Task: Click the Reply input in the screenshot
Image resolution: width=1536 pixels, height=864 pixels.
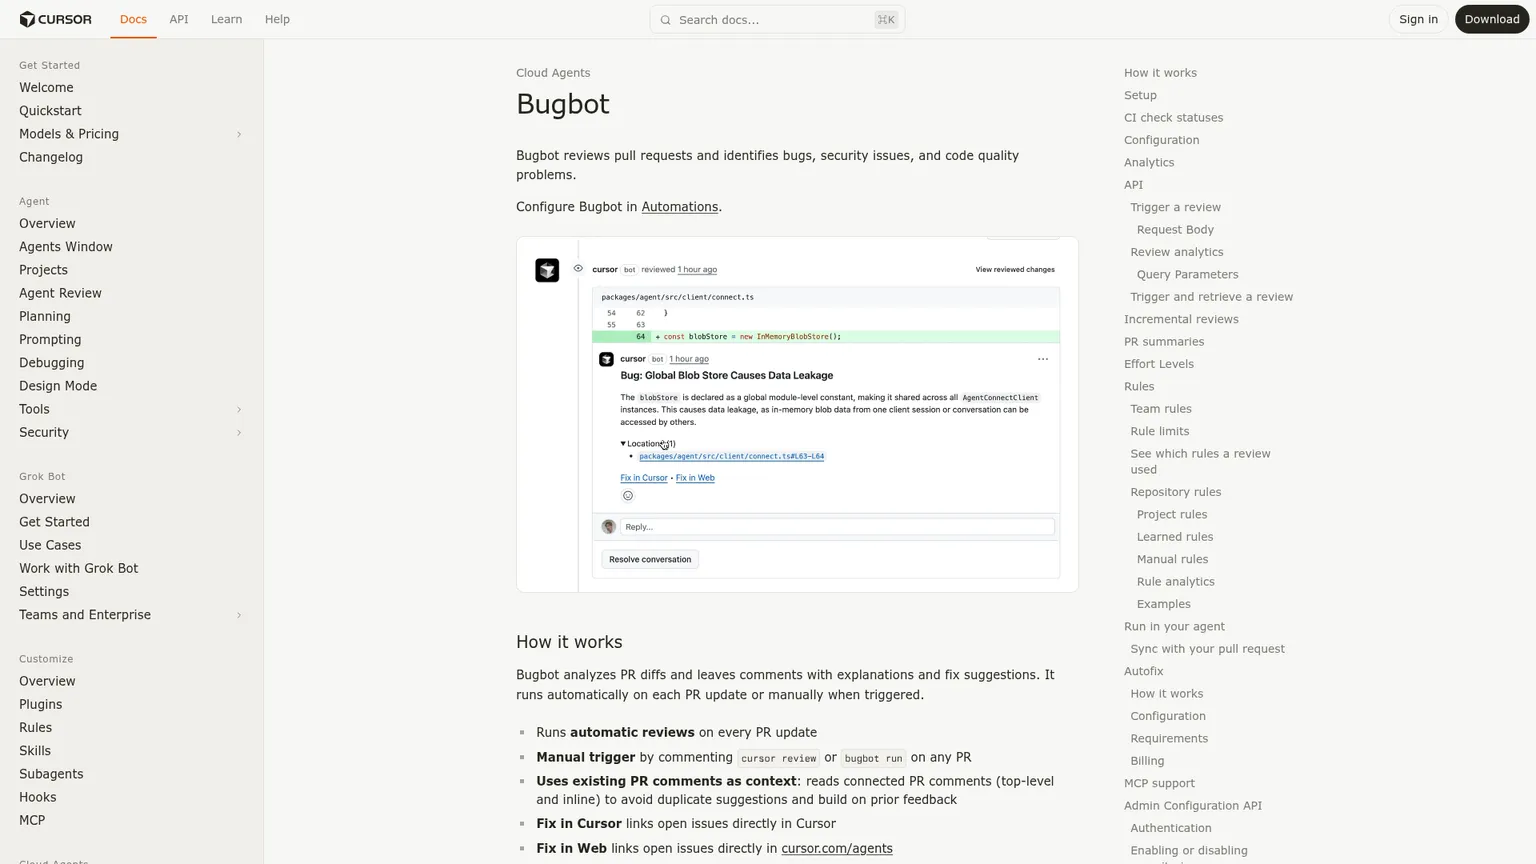Action: pyautogui.click(x=837, y=527)
